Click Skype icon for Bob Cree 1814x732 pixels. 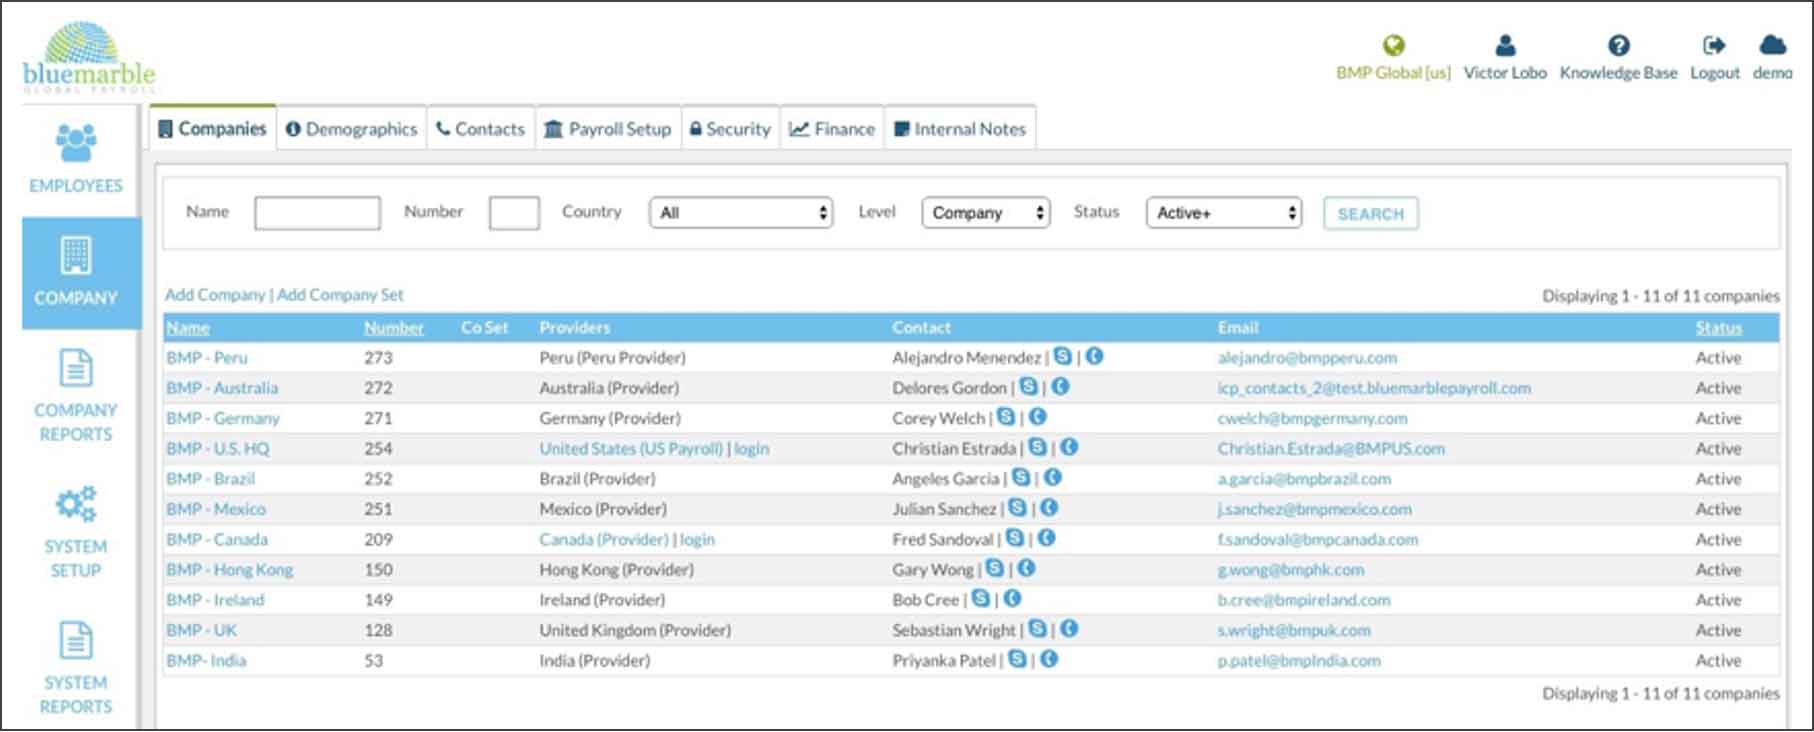[980, 598]
